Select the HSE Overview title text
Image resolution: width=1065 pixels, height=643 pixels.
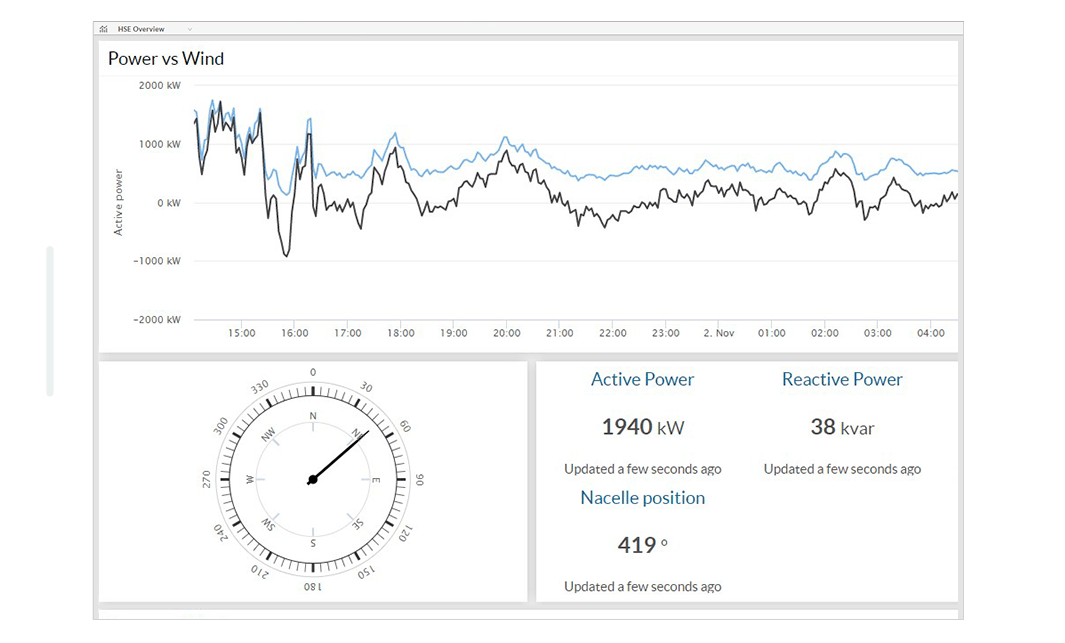[141, 29]
